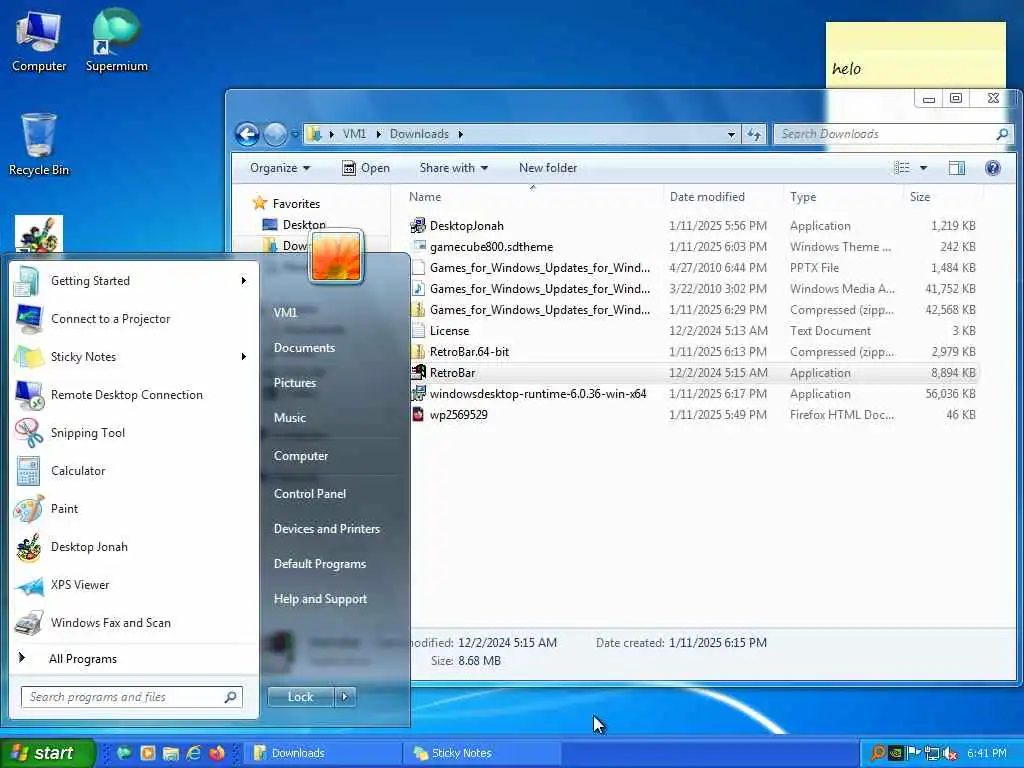This screenshot has height=768, width=1024.
Task: Switch to Sticky Notes taskbar button
Action: point(481,753)
